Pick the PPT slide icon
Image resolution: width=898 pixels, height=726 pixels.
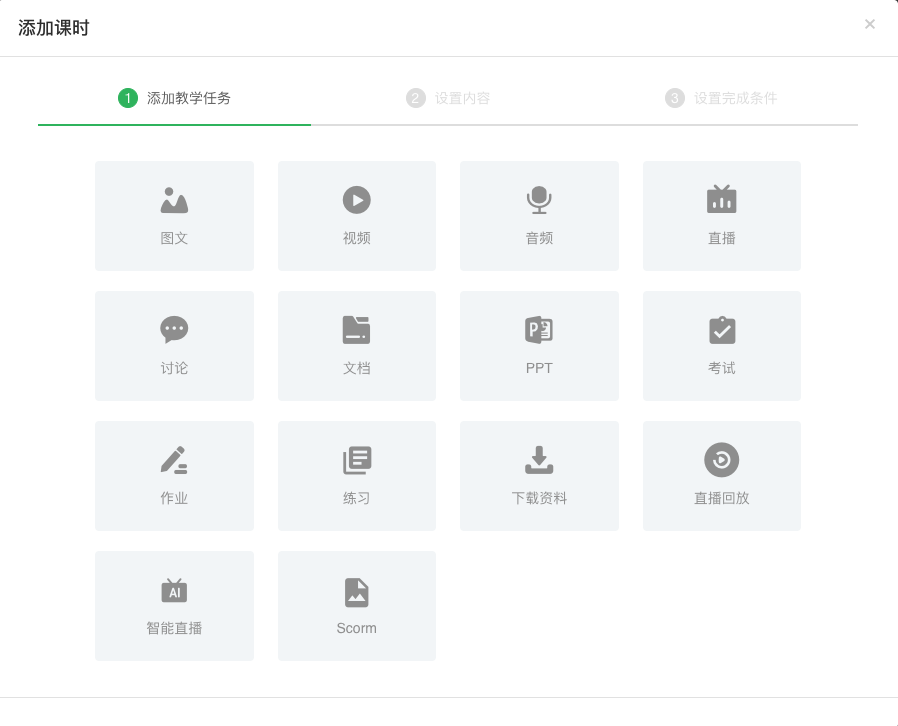click(539, 330)
